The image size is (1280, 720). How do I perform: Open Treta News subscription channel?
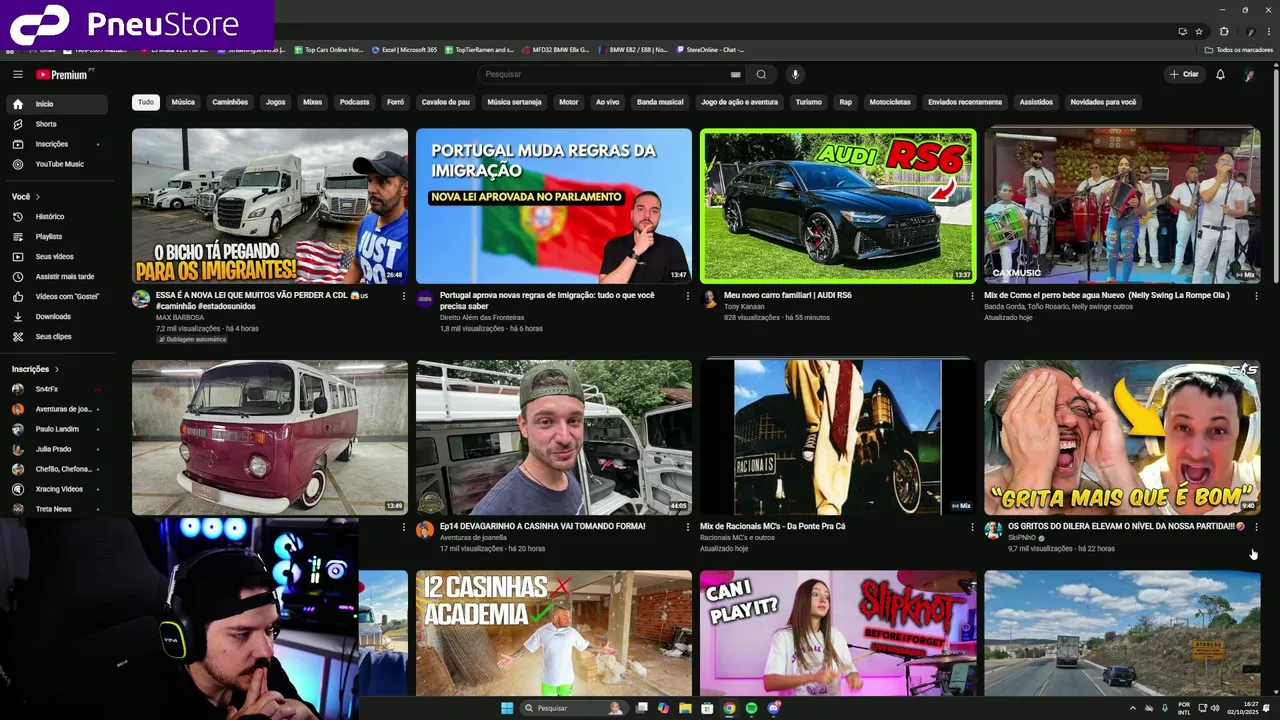coord(57,509)
